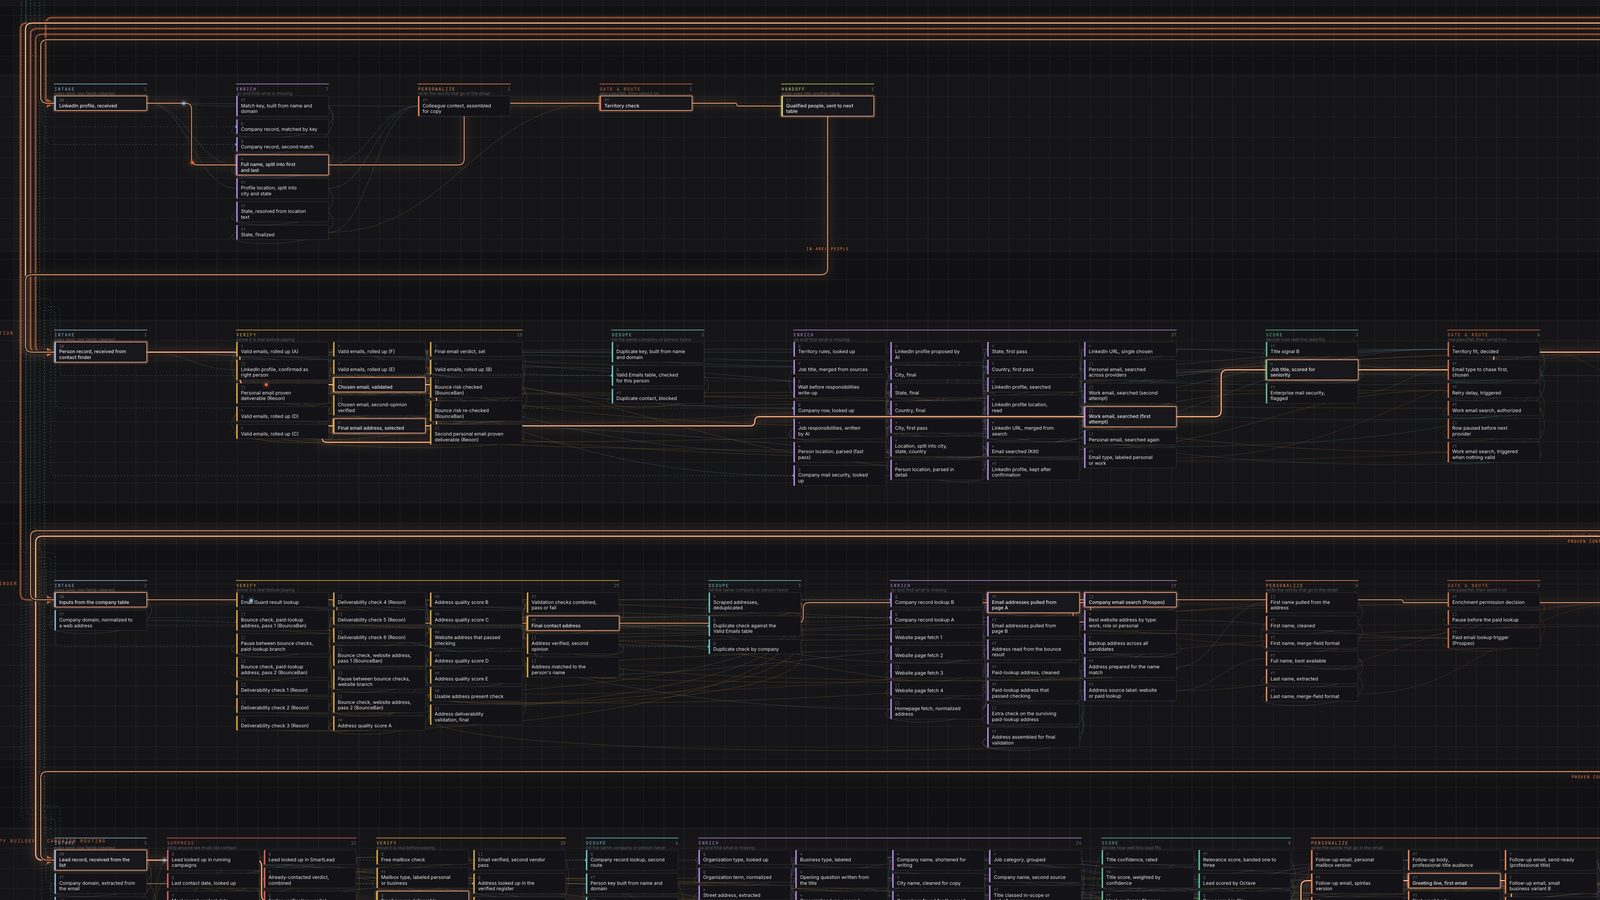Click 'Valid emails, rolled up (F)' node
This screenshot has width=1600, height=900.
(380, 350)
